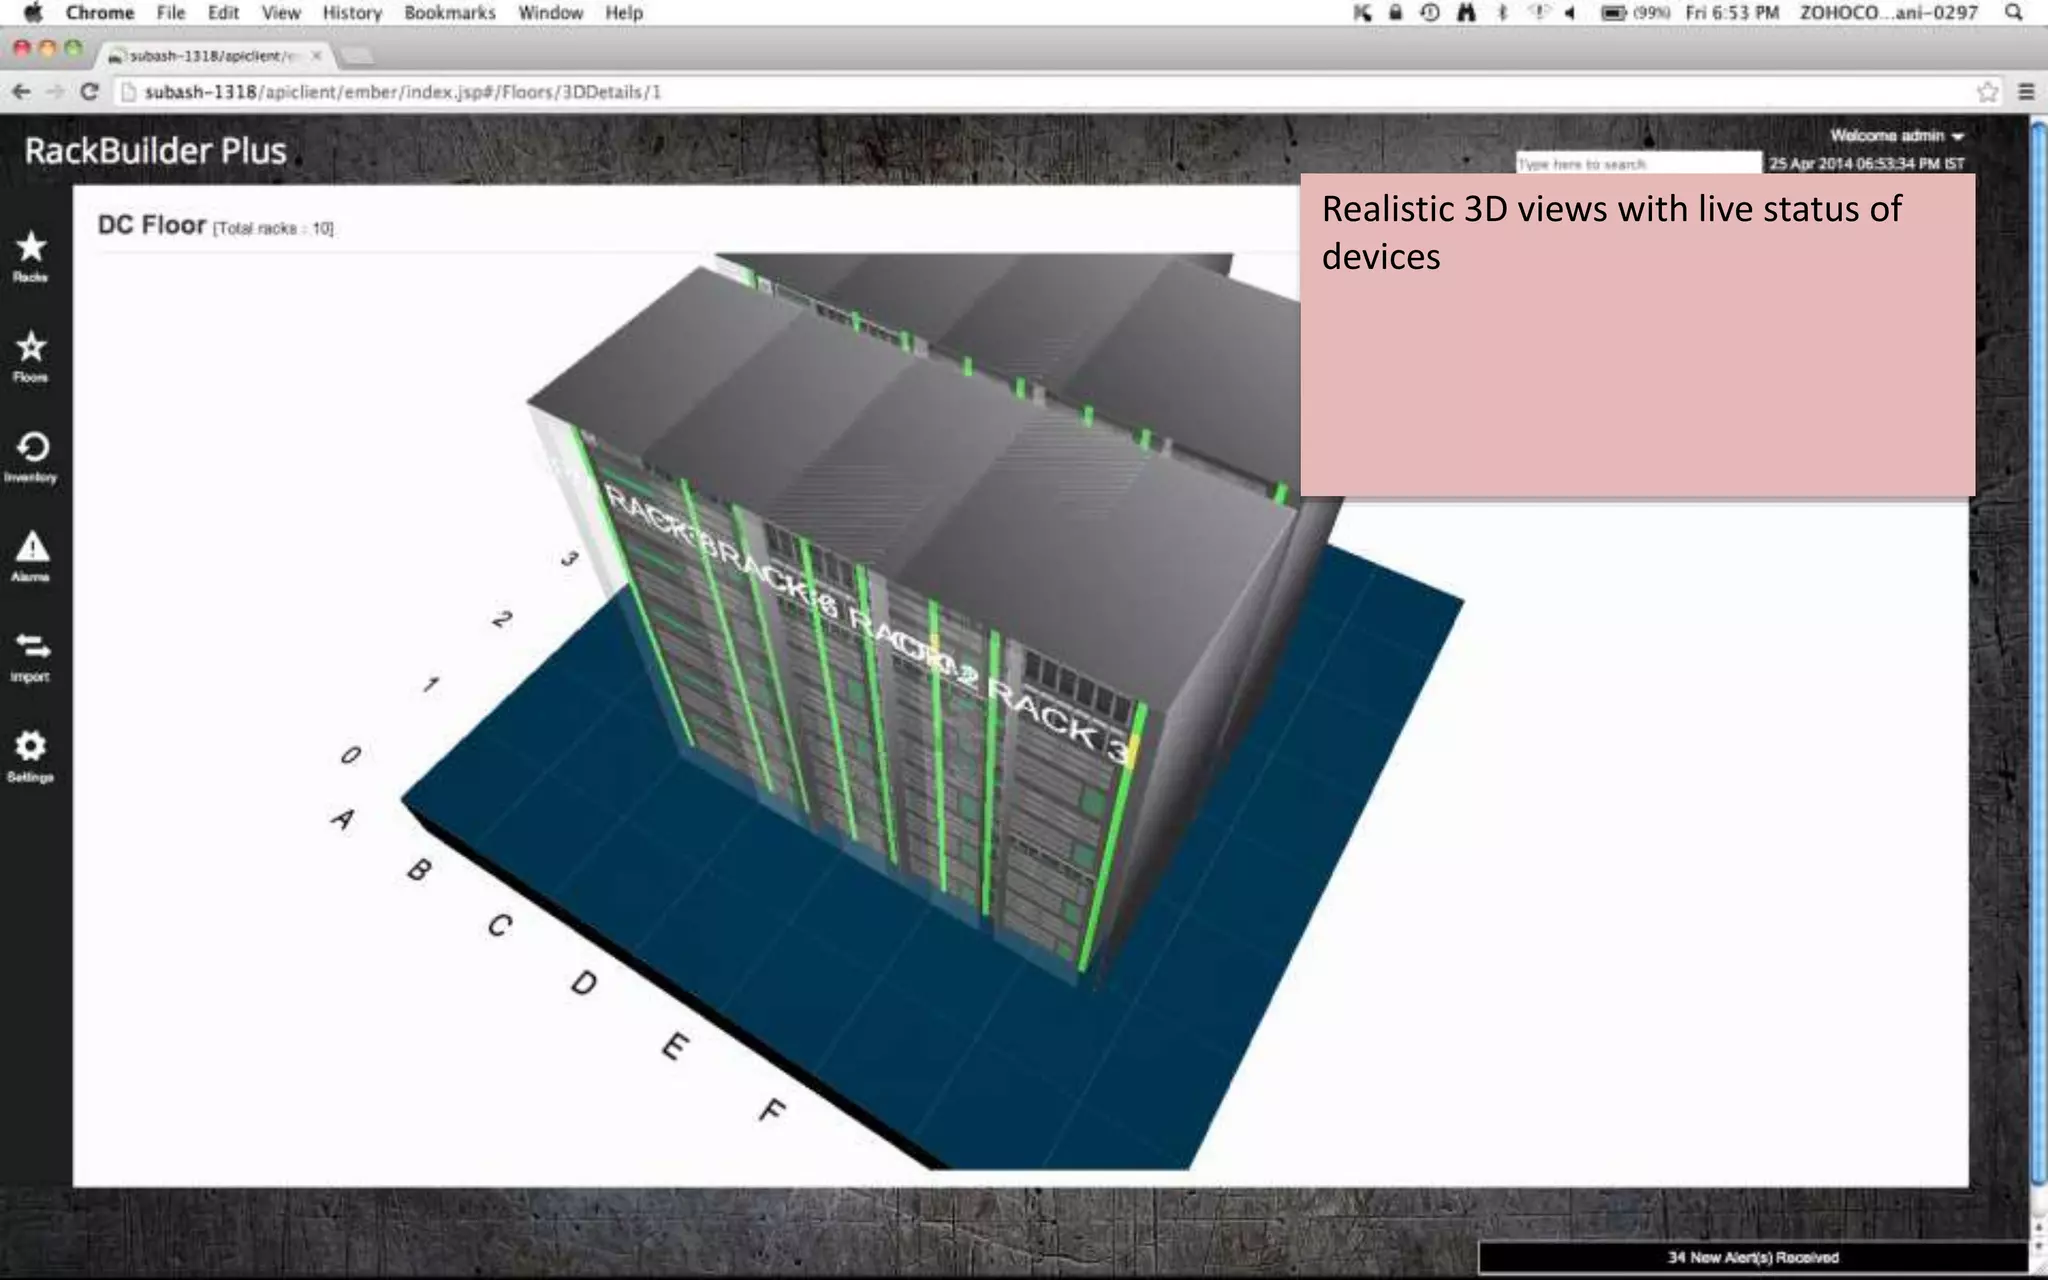Open the Chrome application menu

click(x=100, y=13)
